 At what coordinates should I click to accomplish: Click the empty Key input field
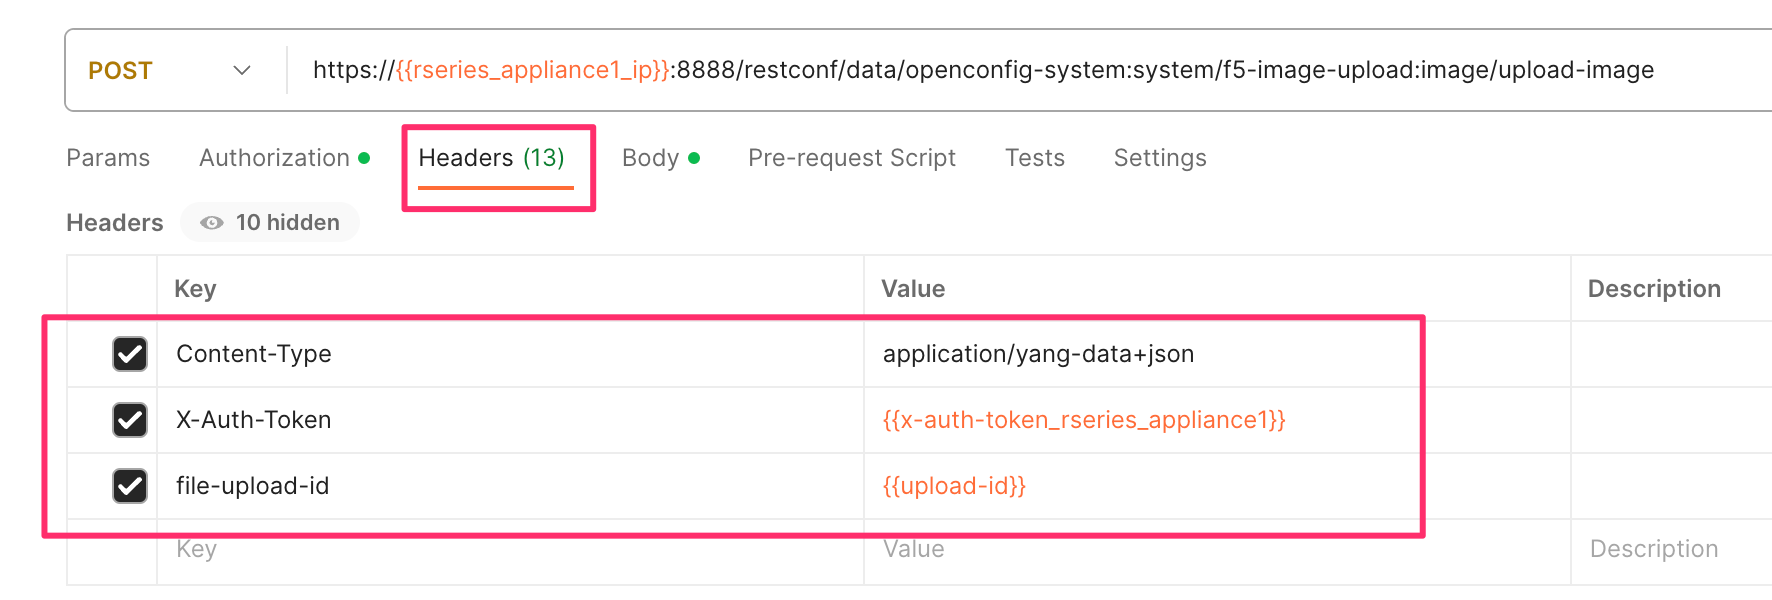tap(510, 550)
